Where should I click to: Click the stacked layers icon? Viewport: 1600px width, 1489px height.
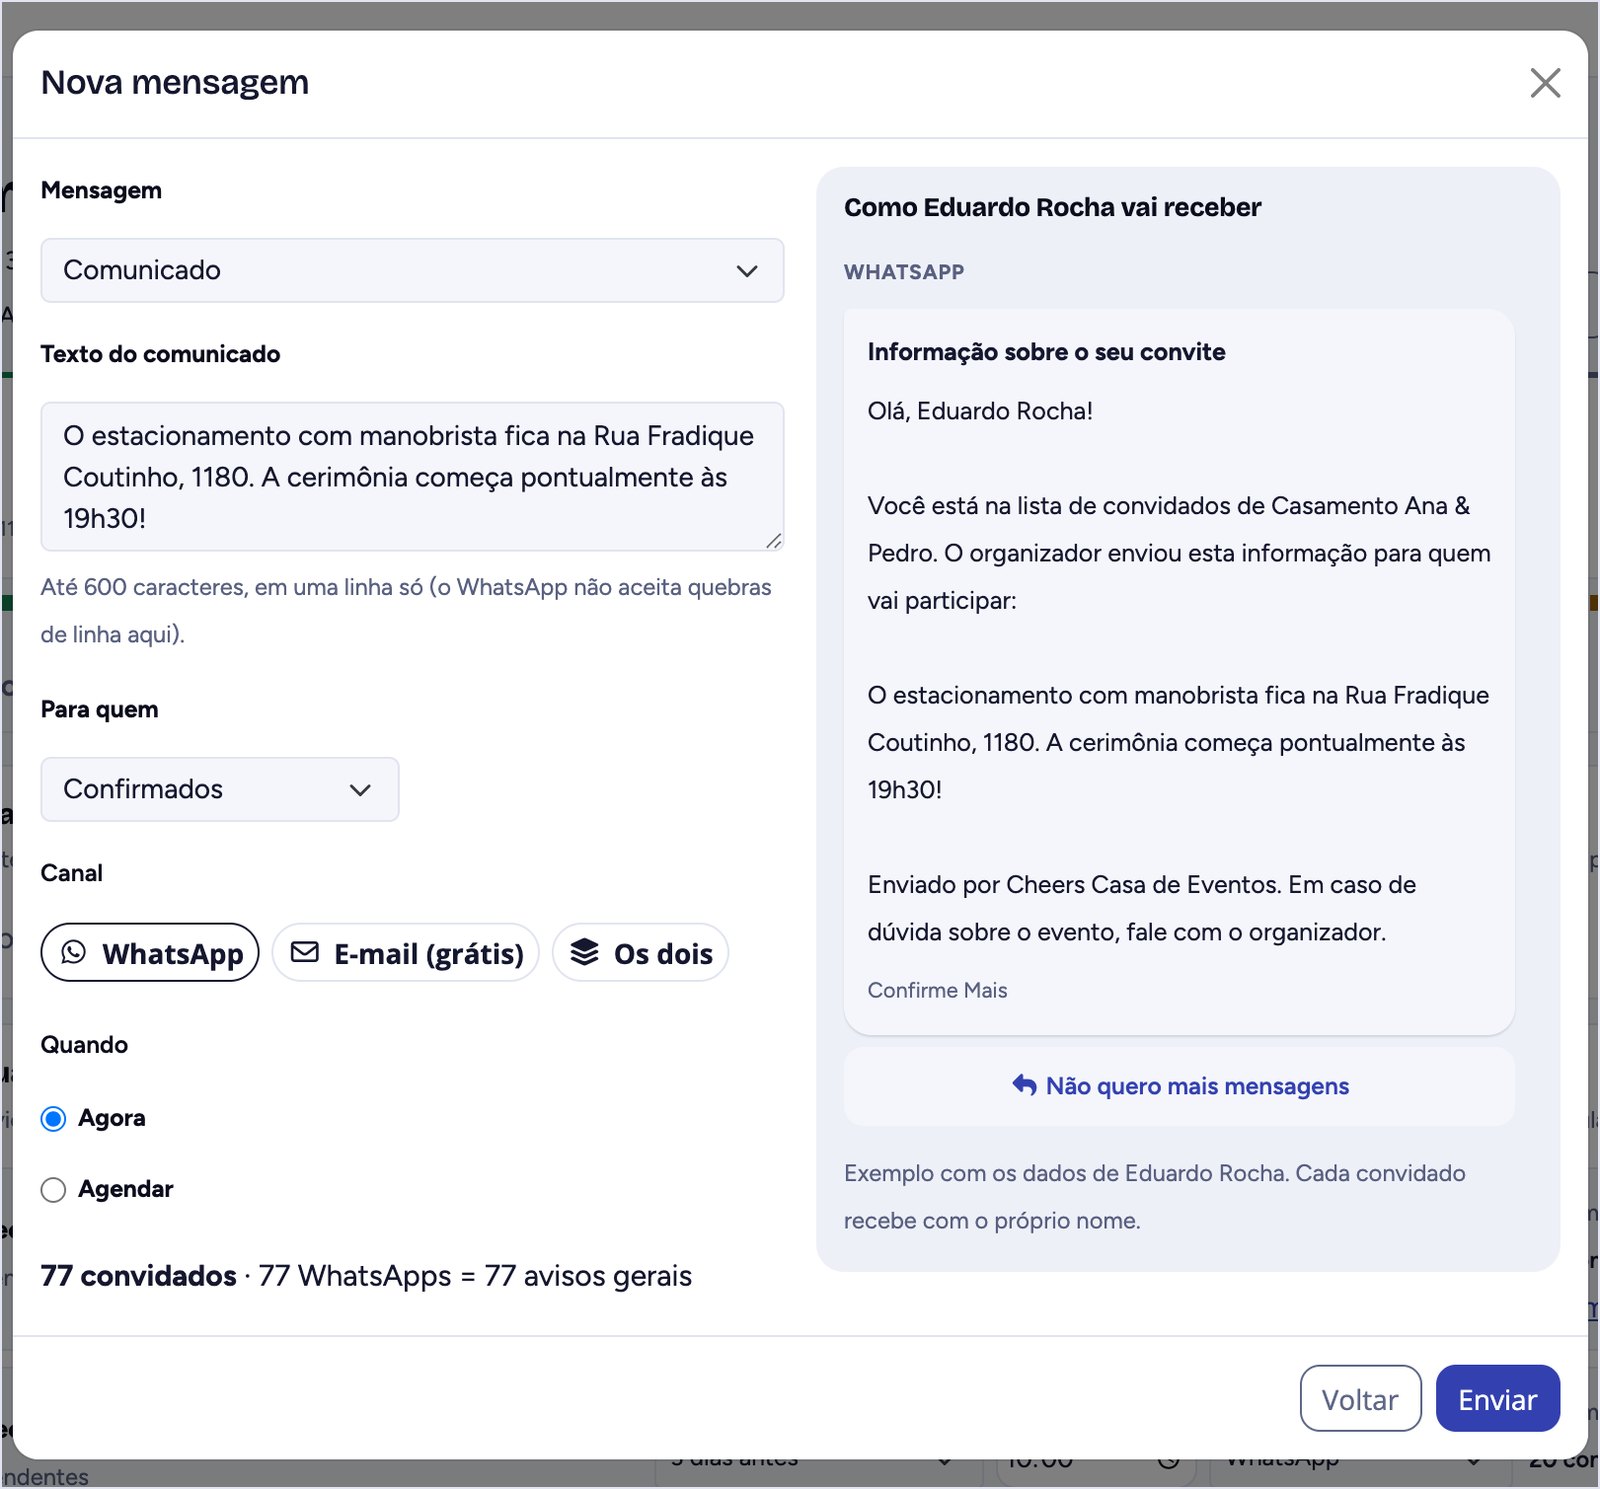click(x=584, y=952)
